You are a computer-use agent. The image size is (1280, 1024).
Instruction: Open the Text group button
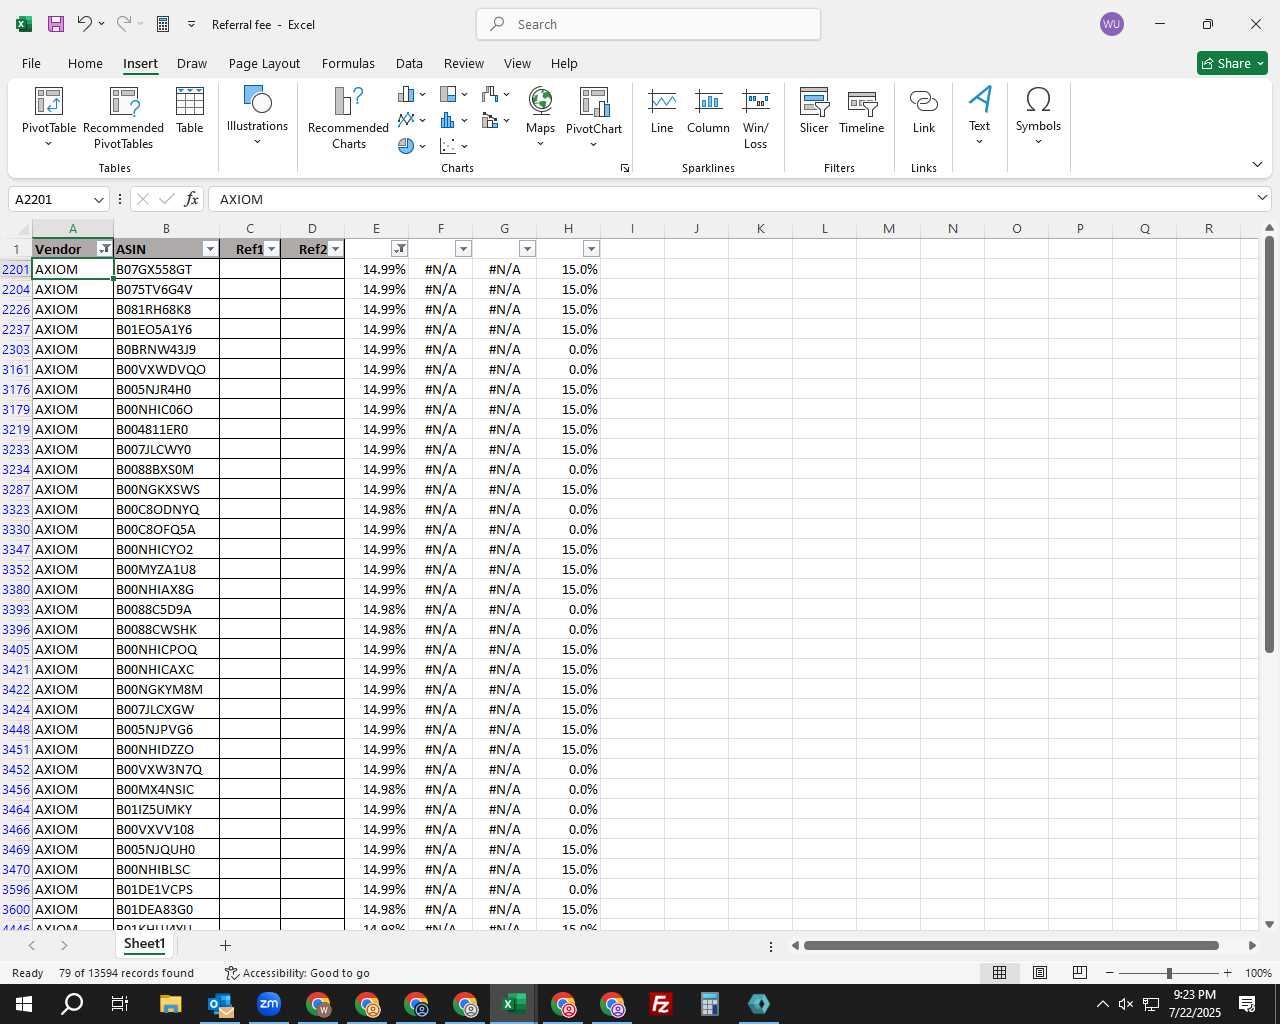pos(979,116)
